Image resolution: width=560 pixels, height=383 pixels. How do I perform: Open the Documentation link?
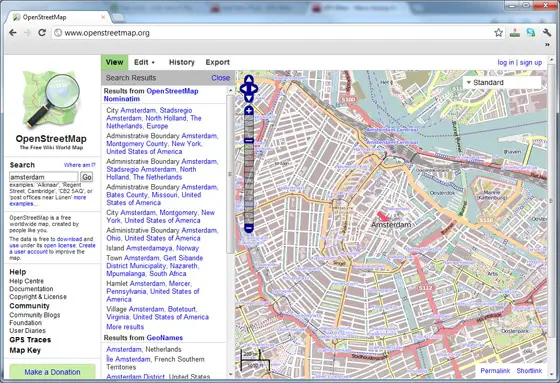tap(31, 289)
